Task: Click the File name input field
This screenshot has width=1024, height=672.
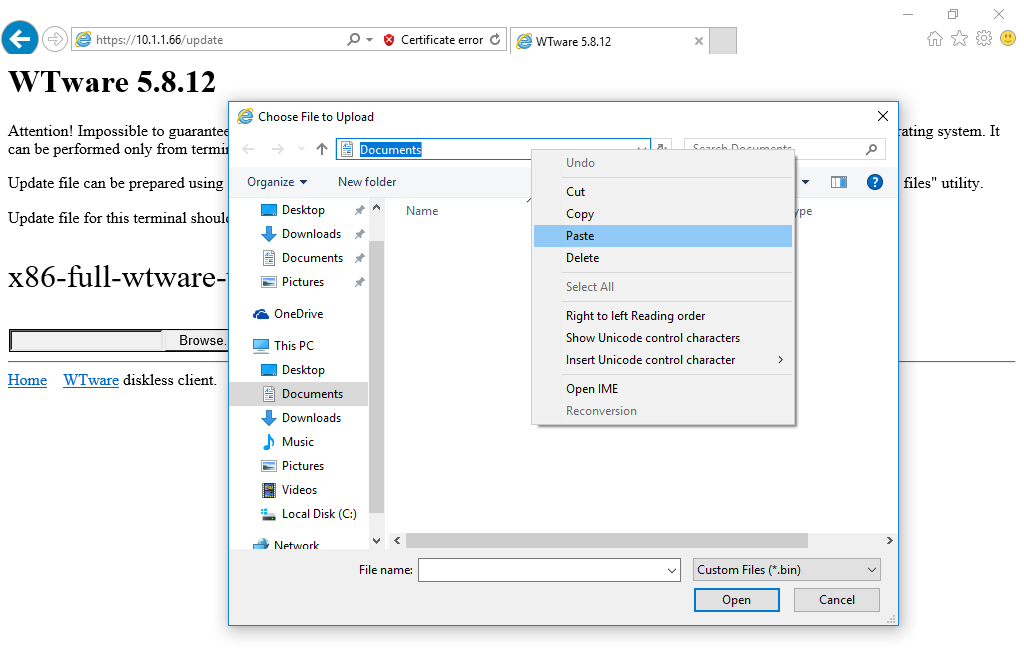Action: [548, 568]
